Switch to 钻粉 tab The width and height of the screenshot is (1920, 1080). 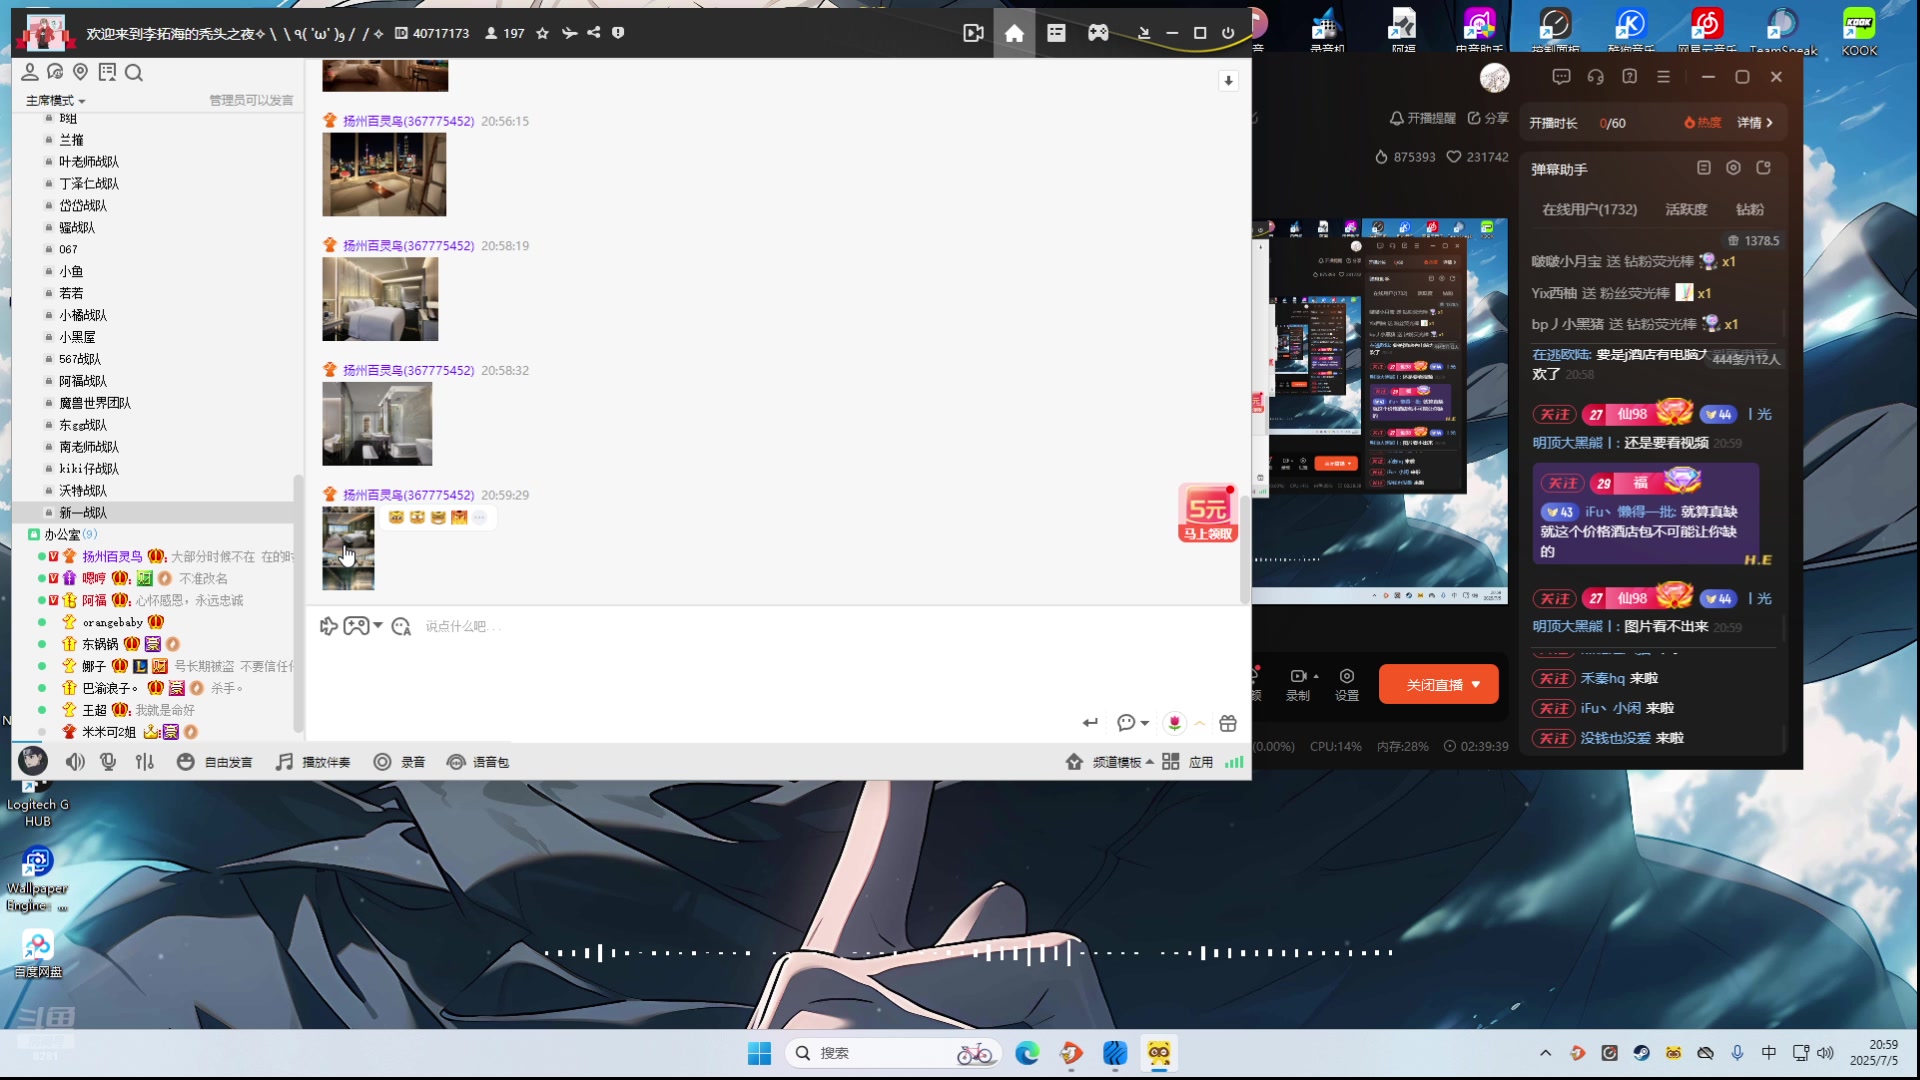pyautogui.click(x=1750, y=209)
